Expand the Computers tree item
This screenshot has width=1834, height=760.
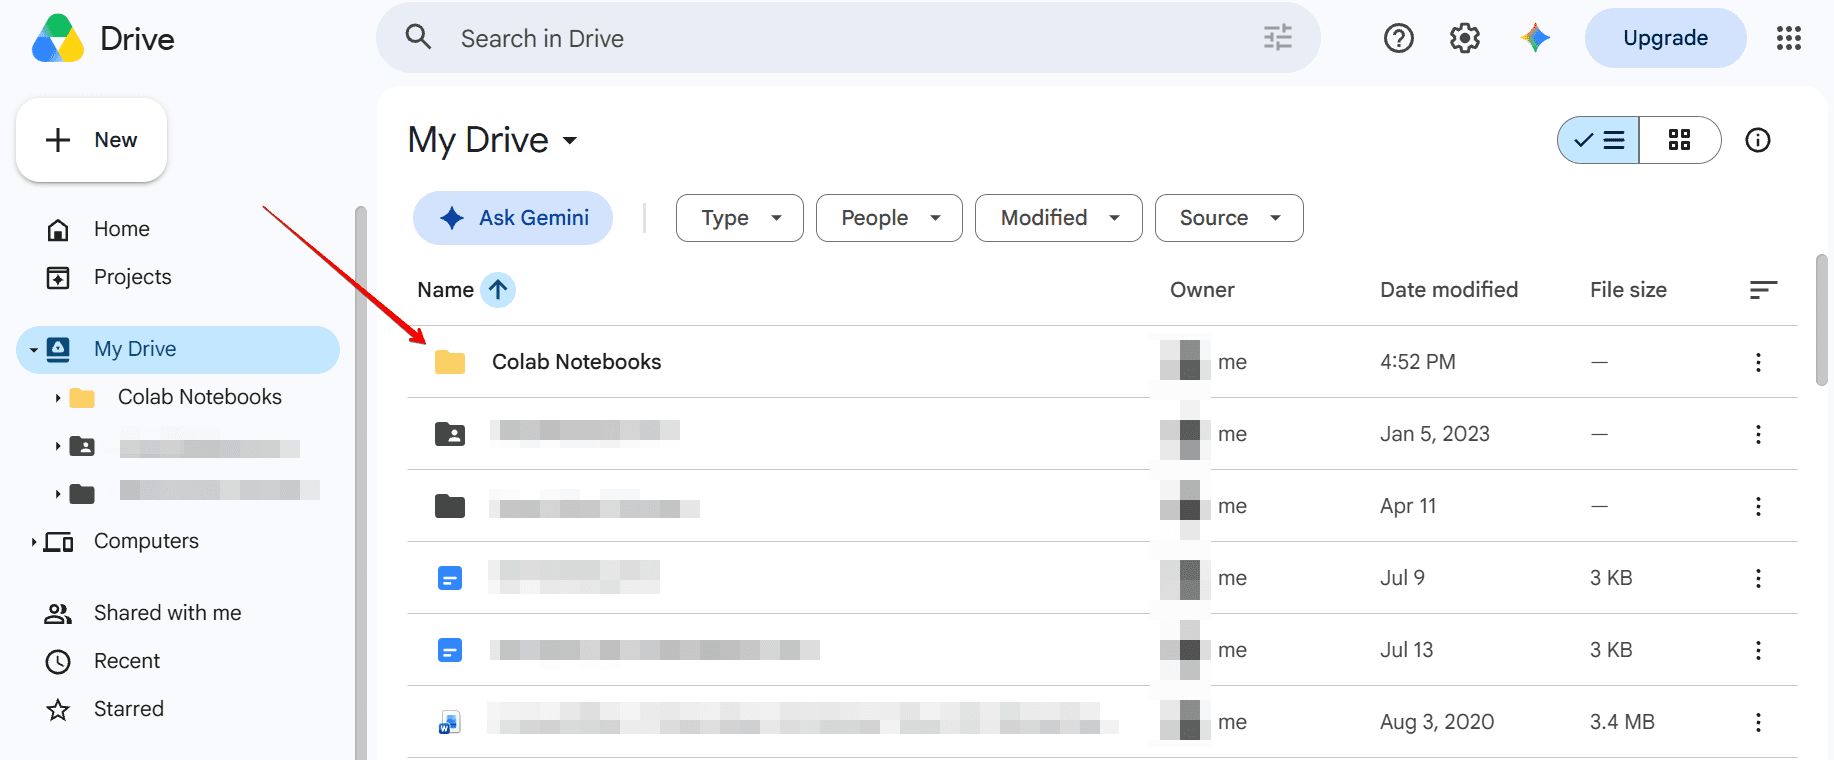point(33,542)
